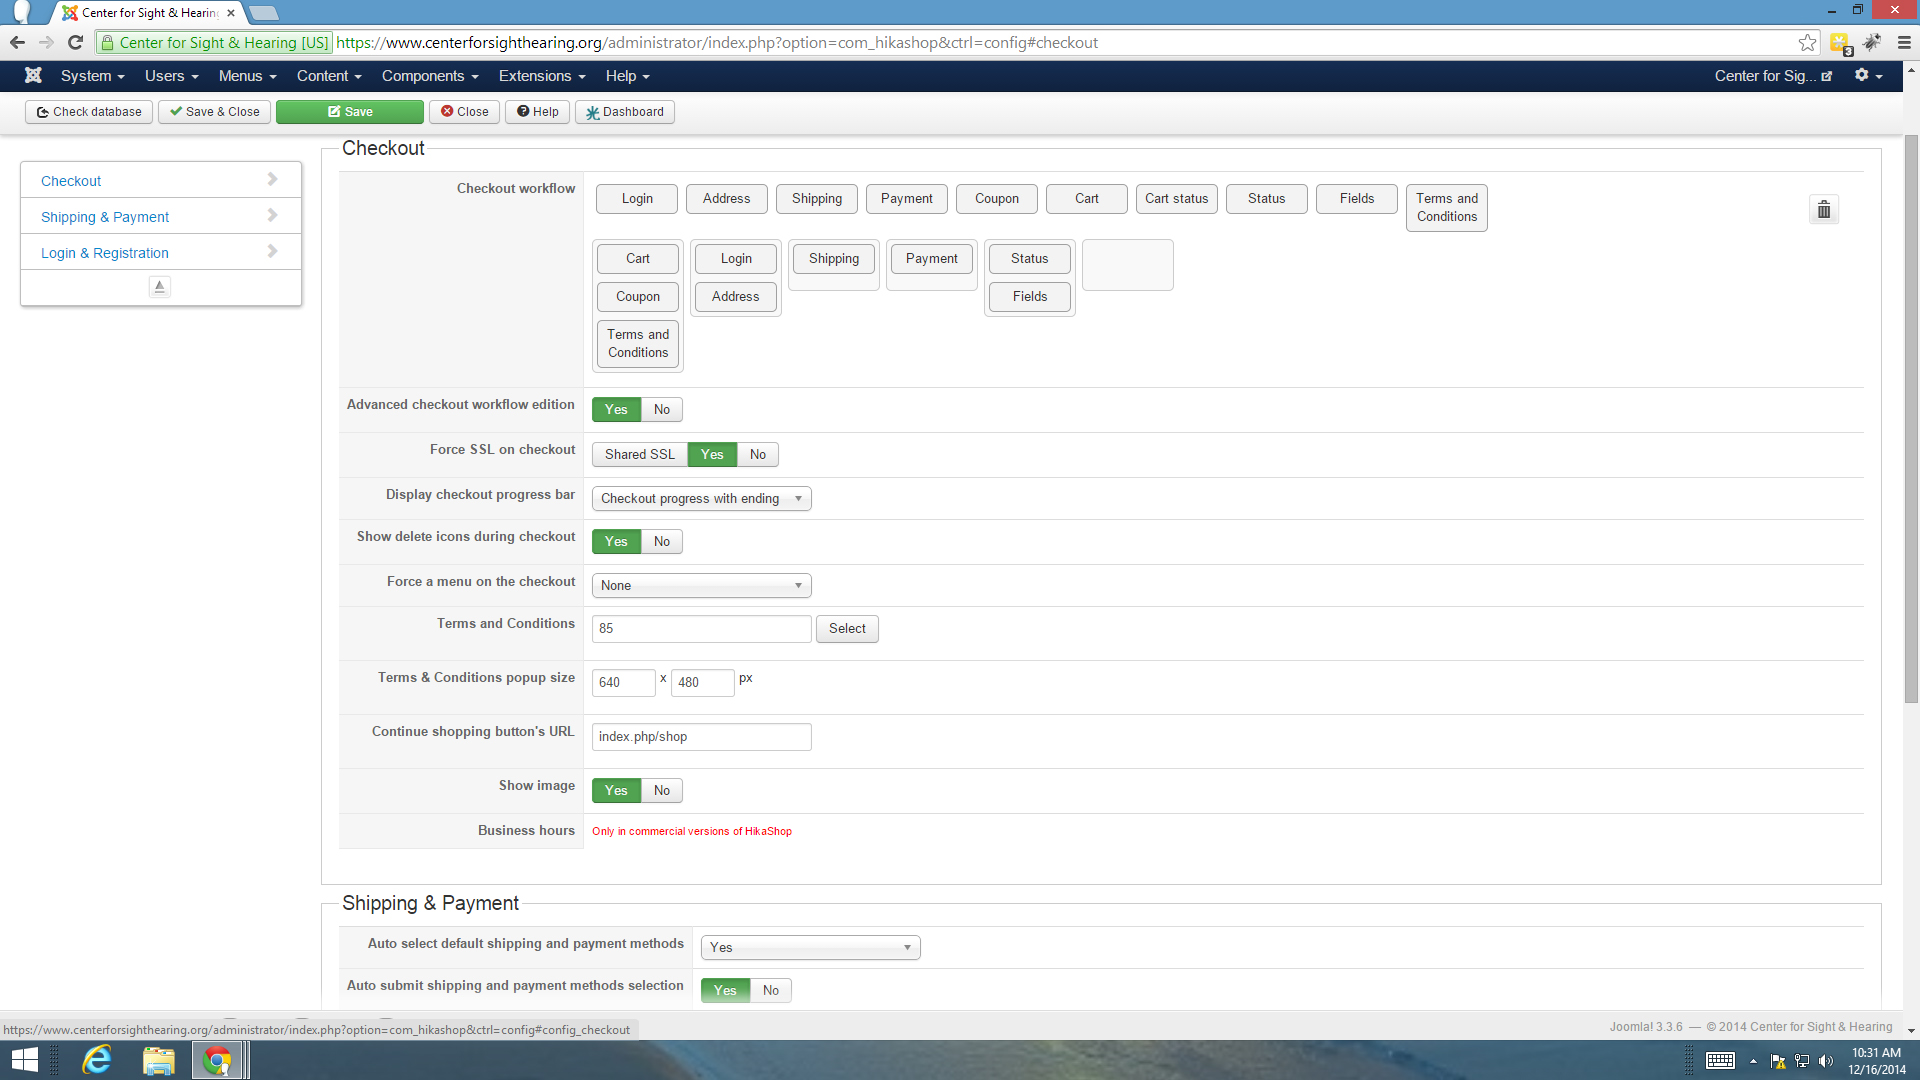The height and width of the screenshot is (1080, 1920).
Task: Open Display checkout progress bar dropdown
Action: click(x=701, y=499)
